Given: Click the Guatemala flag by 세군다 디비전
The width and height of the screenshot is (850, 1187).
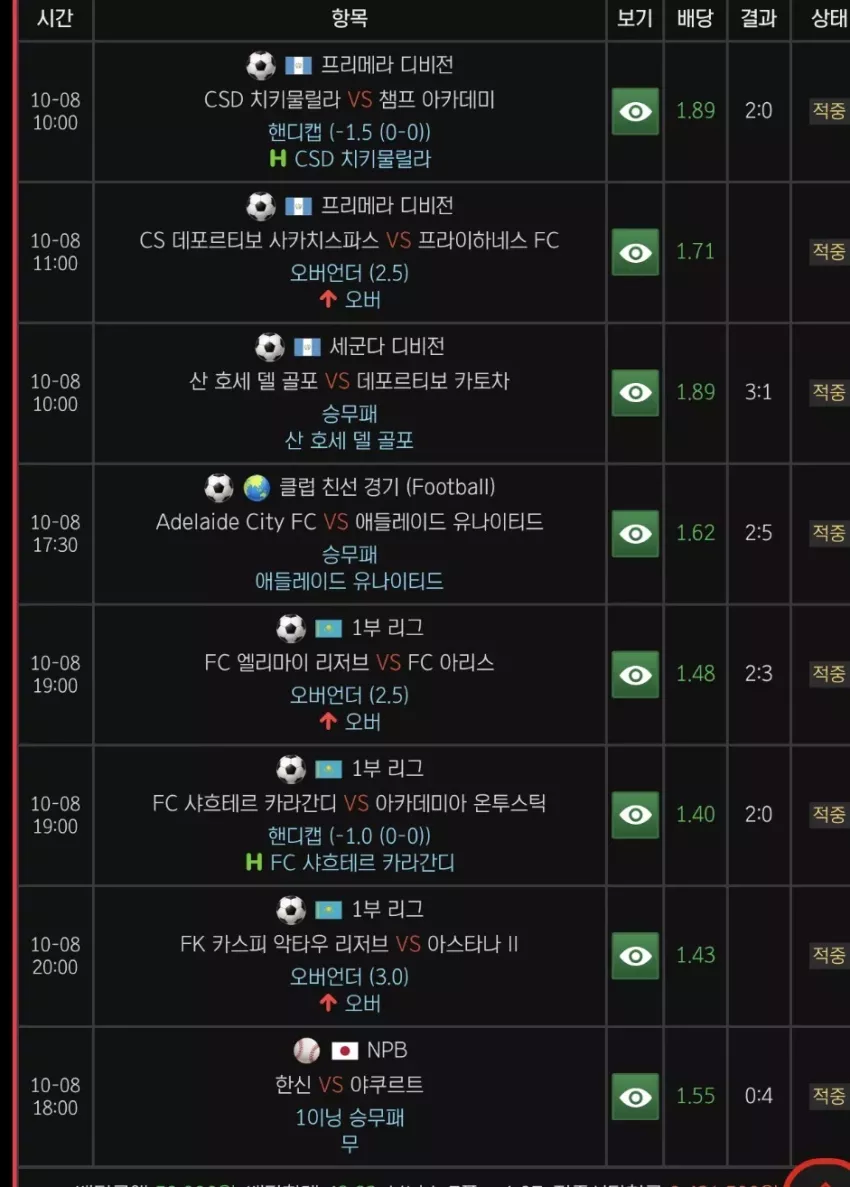Looking at the screenshot, I should 307,347.
